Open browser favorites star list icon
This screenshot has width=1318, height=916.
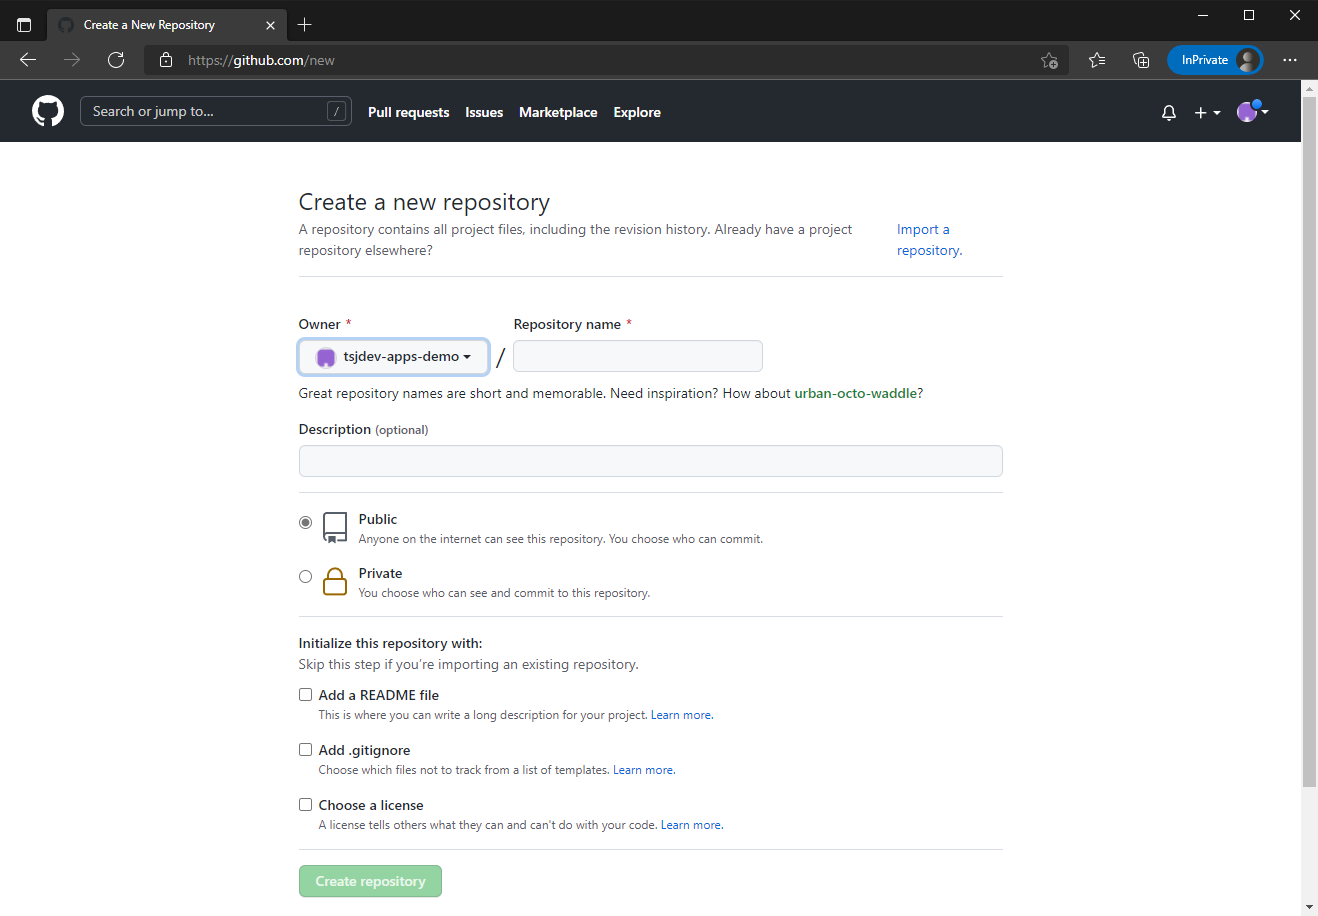1097,60
